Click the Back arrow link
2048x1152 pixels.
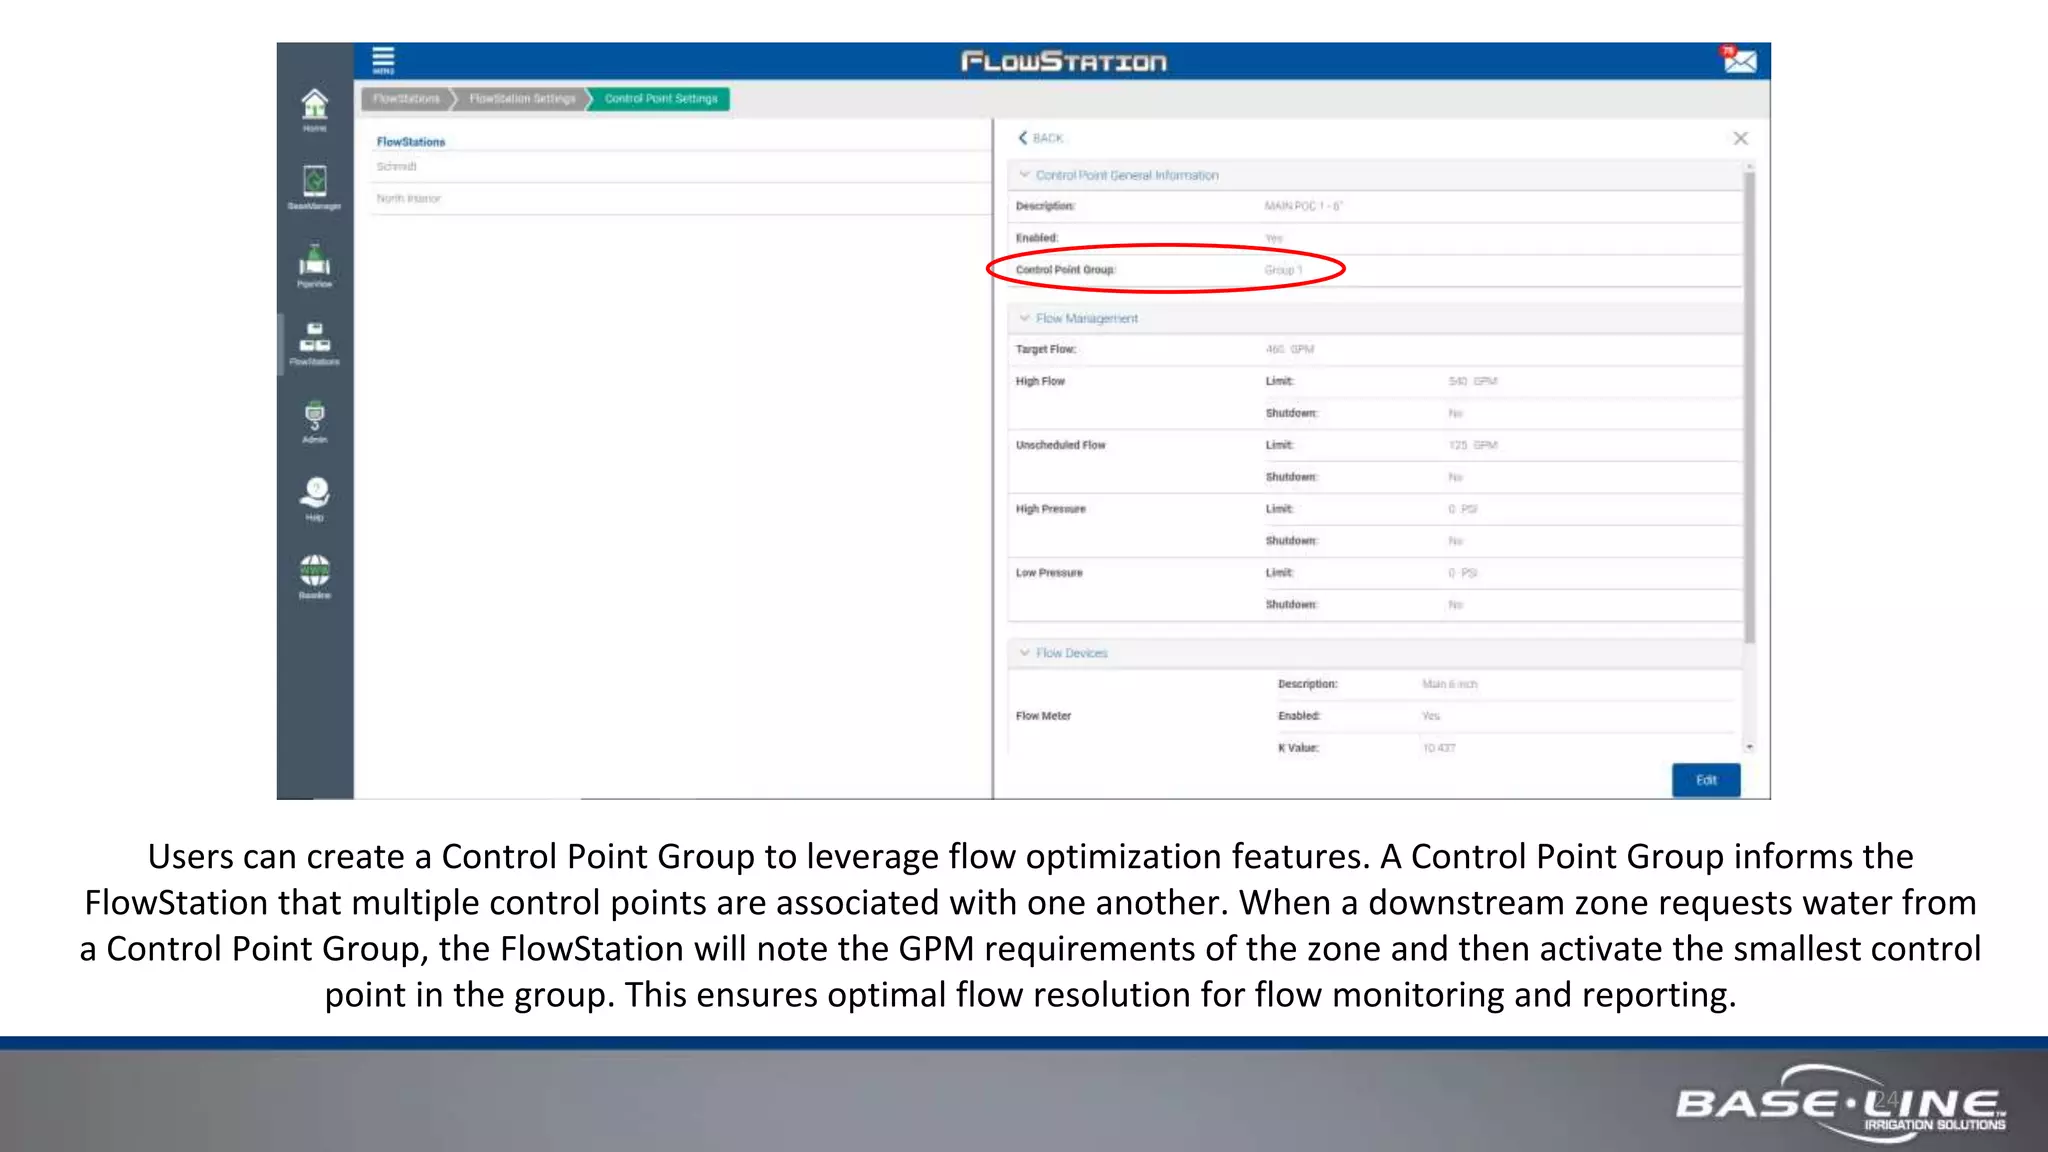pos(1040,138)
